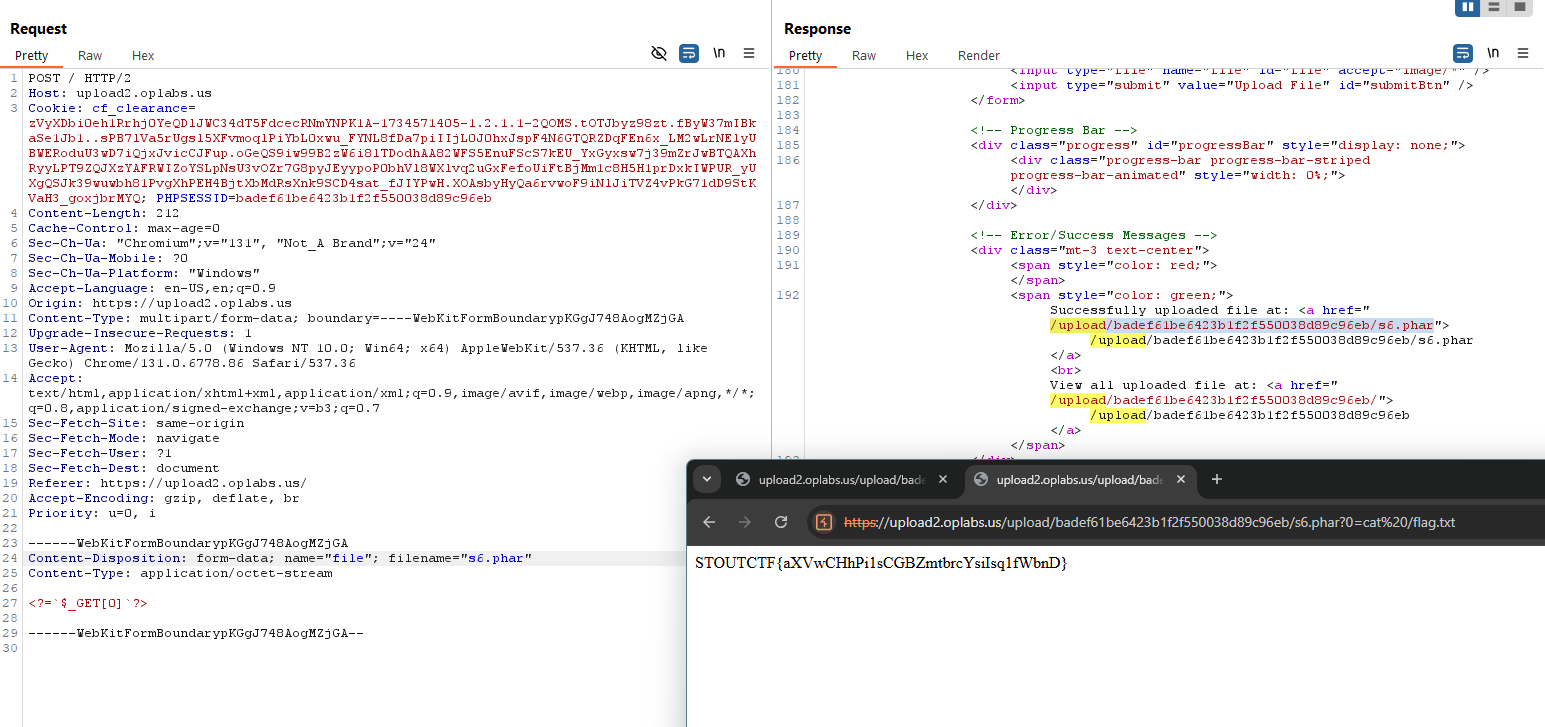
Task: Click "Successfully uploaded file at:" in Response
Action: pos(1170,310)
